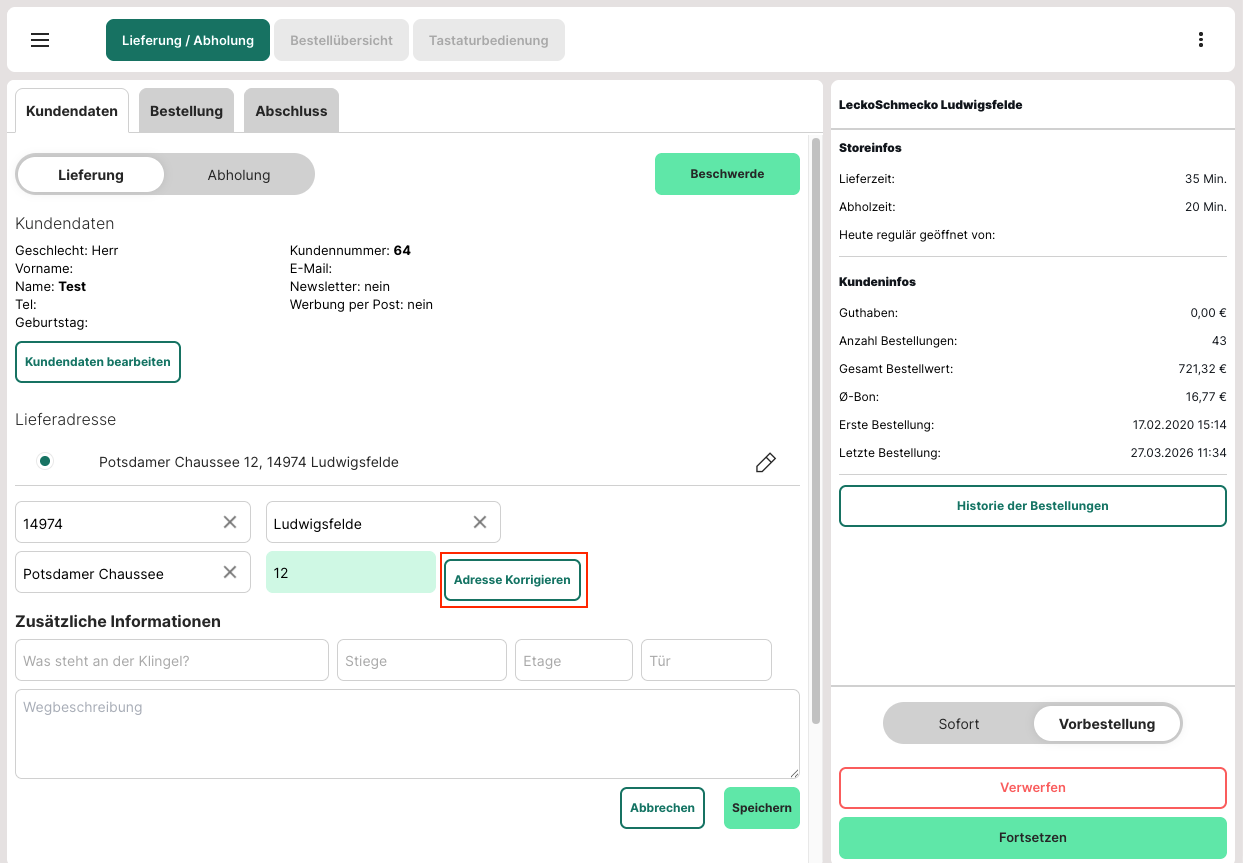Image resolution: width=1243 pixels, height=863 pixels.
Task: Open the Bestellübersicht view
Action: click(x=341, y=41)
